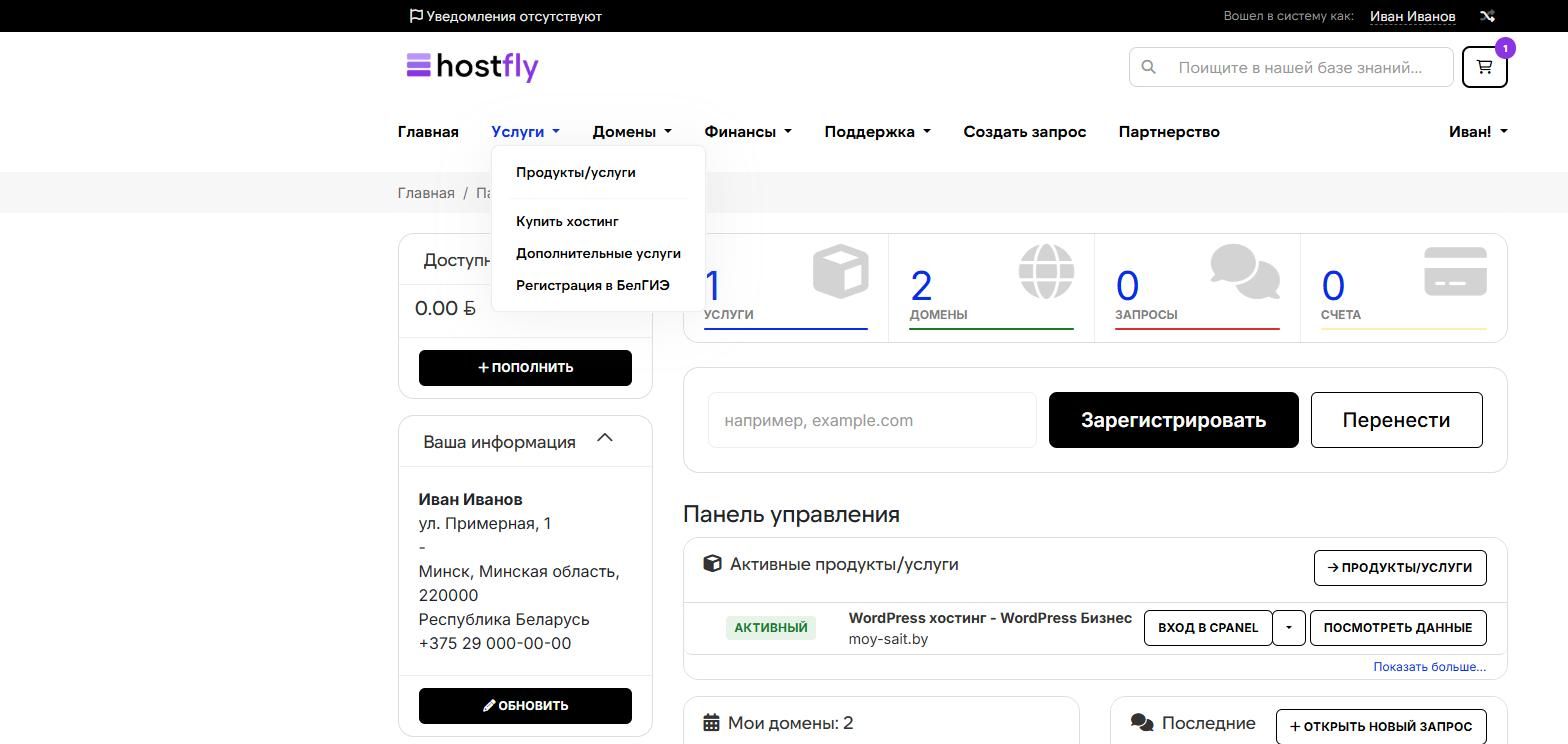Click the ул. Примерная, 1 address line
The height and width of the screenshot is (744, 1568).
[x=485, y=523]
